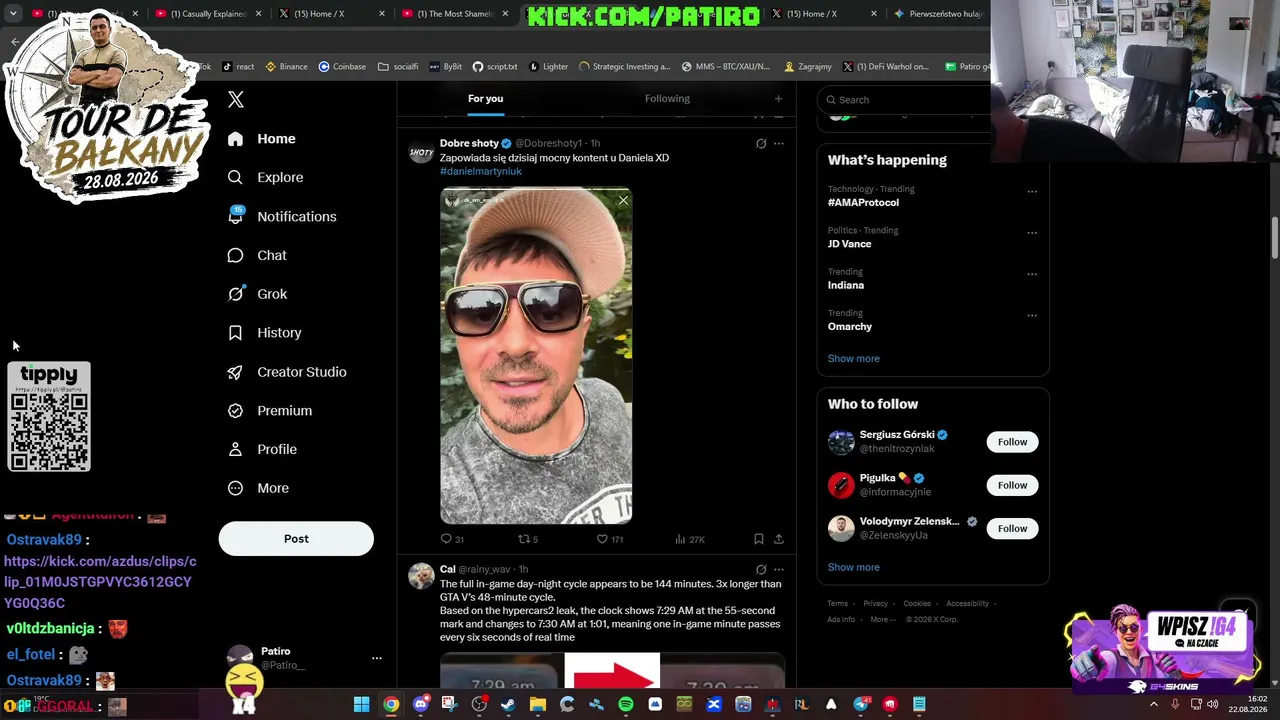Image resolution: width=1280 pixels, height=720 pixels.
Task: Open the Omarchy trending topic
Action: (x=850, y=326)
